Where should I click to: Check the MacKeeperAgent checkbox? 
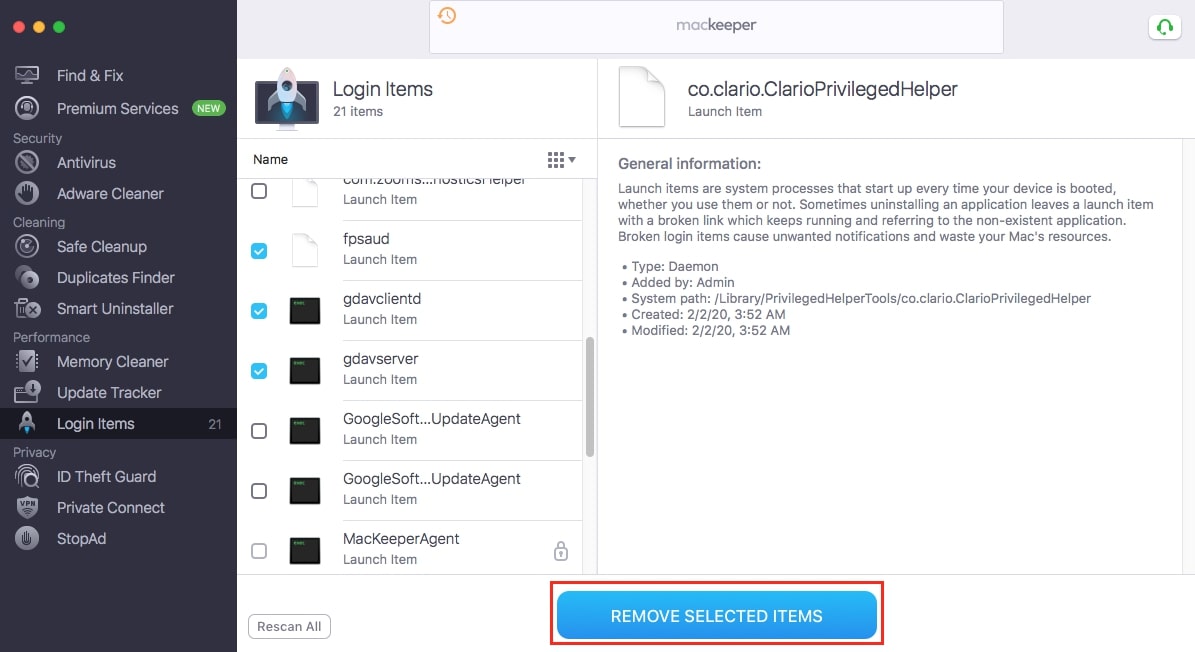click(259, 551)
